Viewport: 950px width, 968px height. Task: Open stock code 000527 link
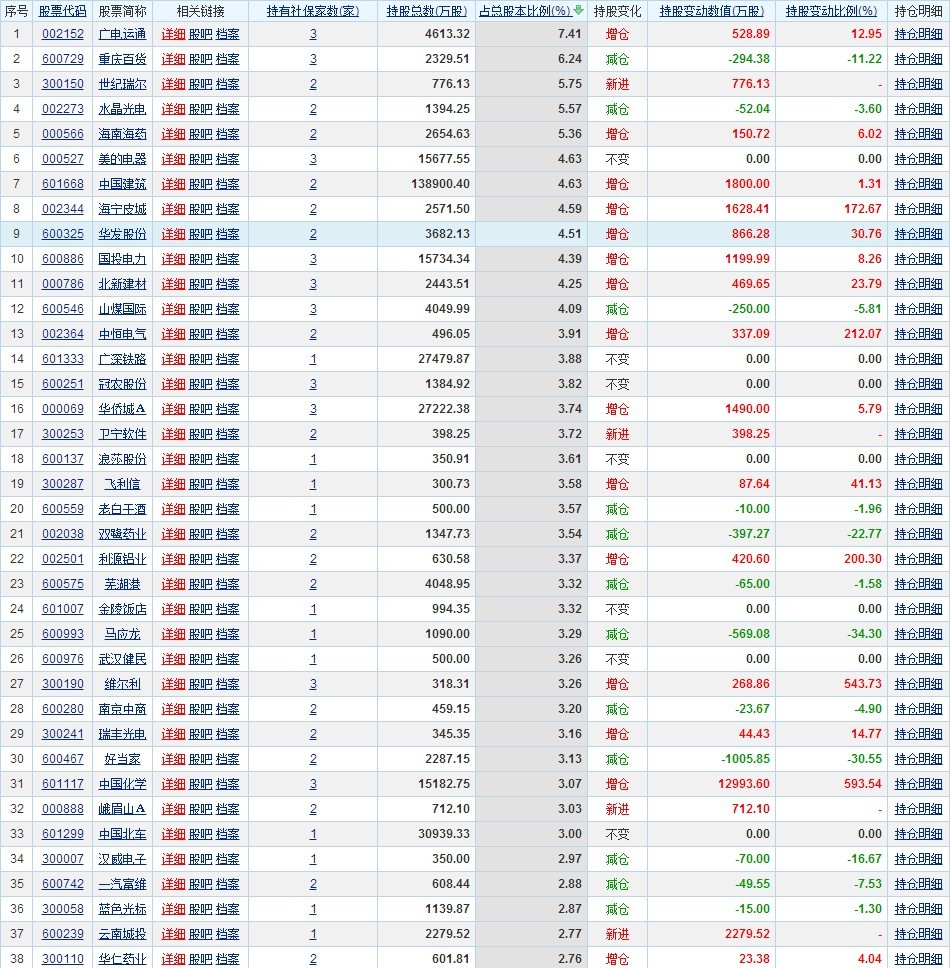(x=62, y=159)
